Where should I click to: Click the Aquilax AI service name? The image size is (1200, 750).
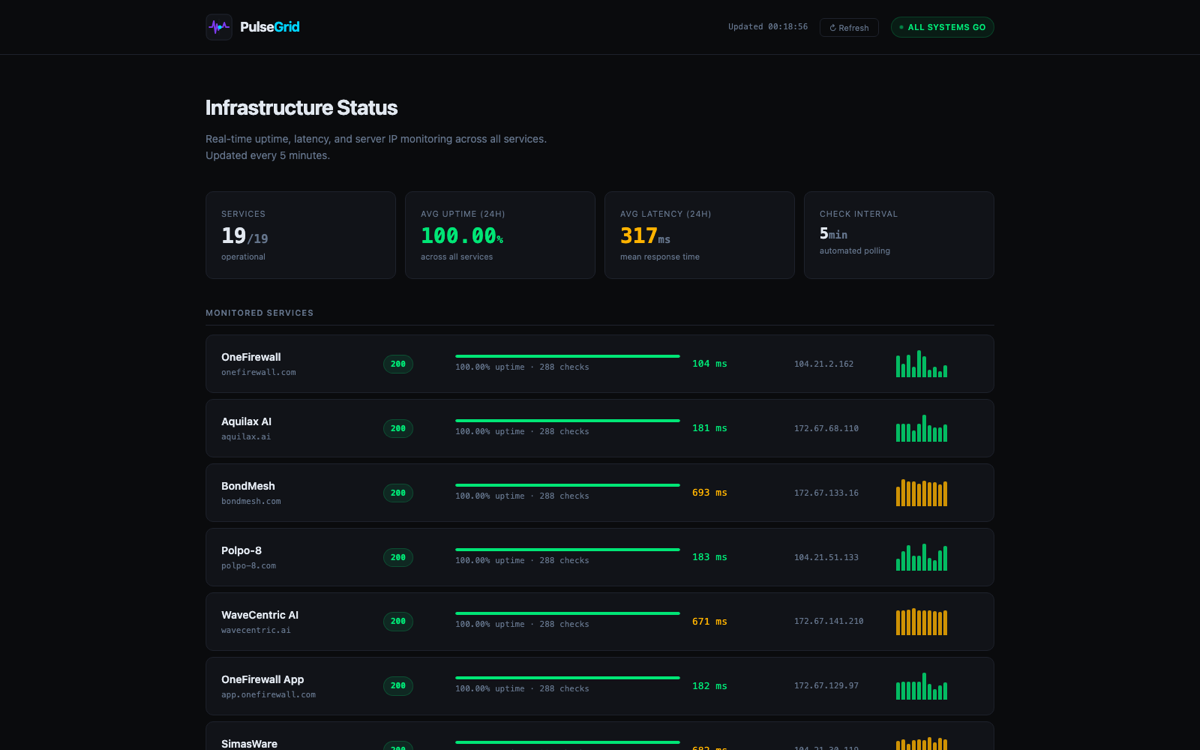246,422
